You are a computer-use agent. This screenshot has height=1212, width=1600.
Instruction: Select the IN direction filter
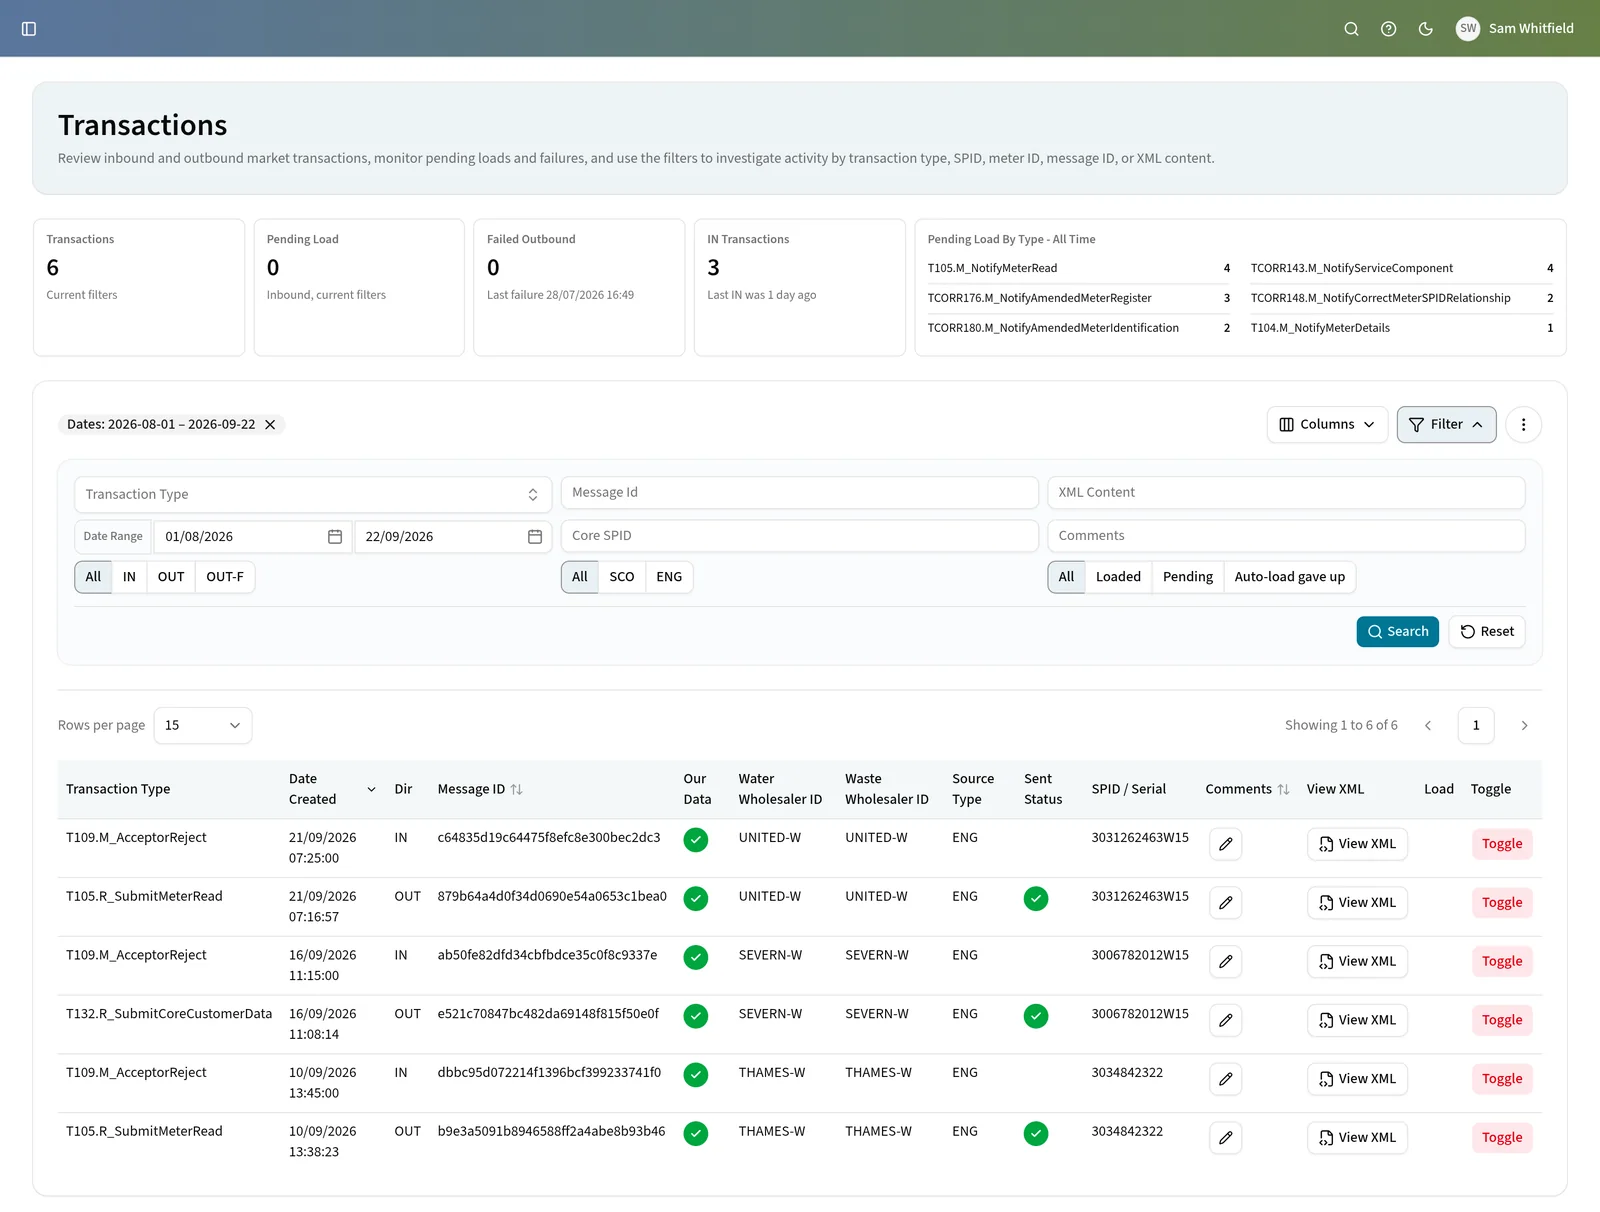pyautogui.click(x=129, y=577)
